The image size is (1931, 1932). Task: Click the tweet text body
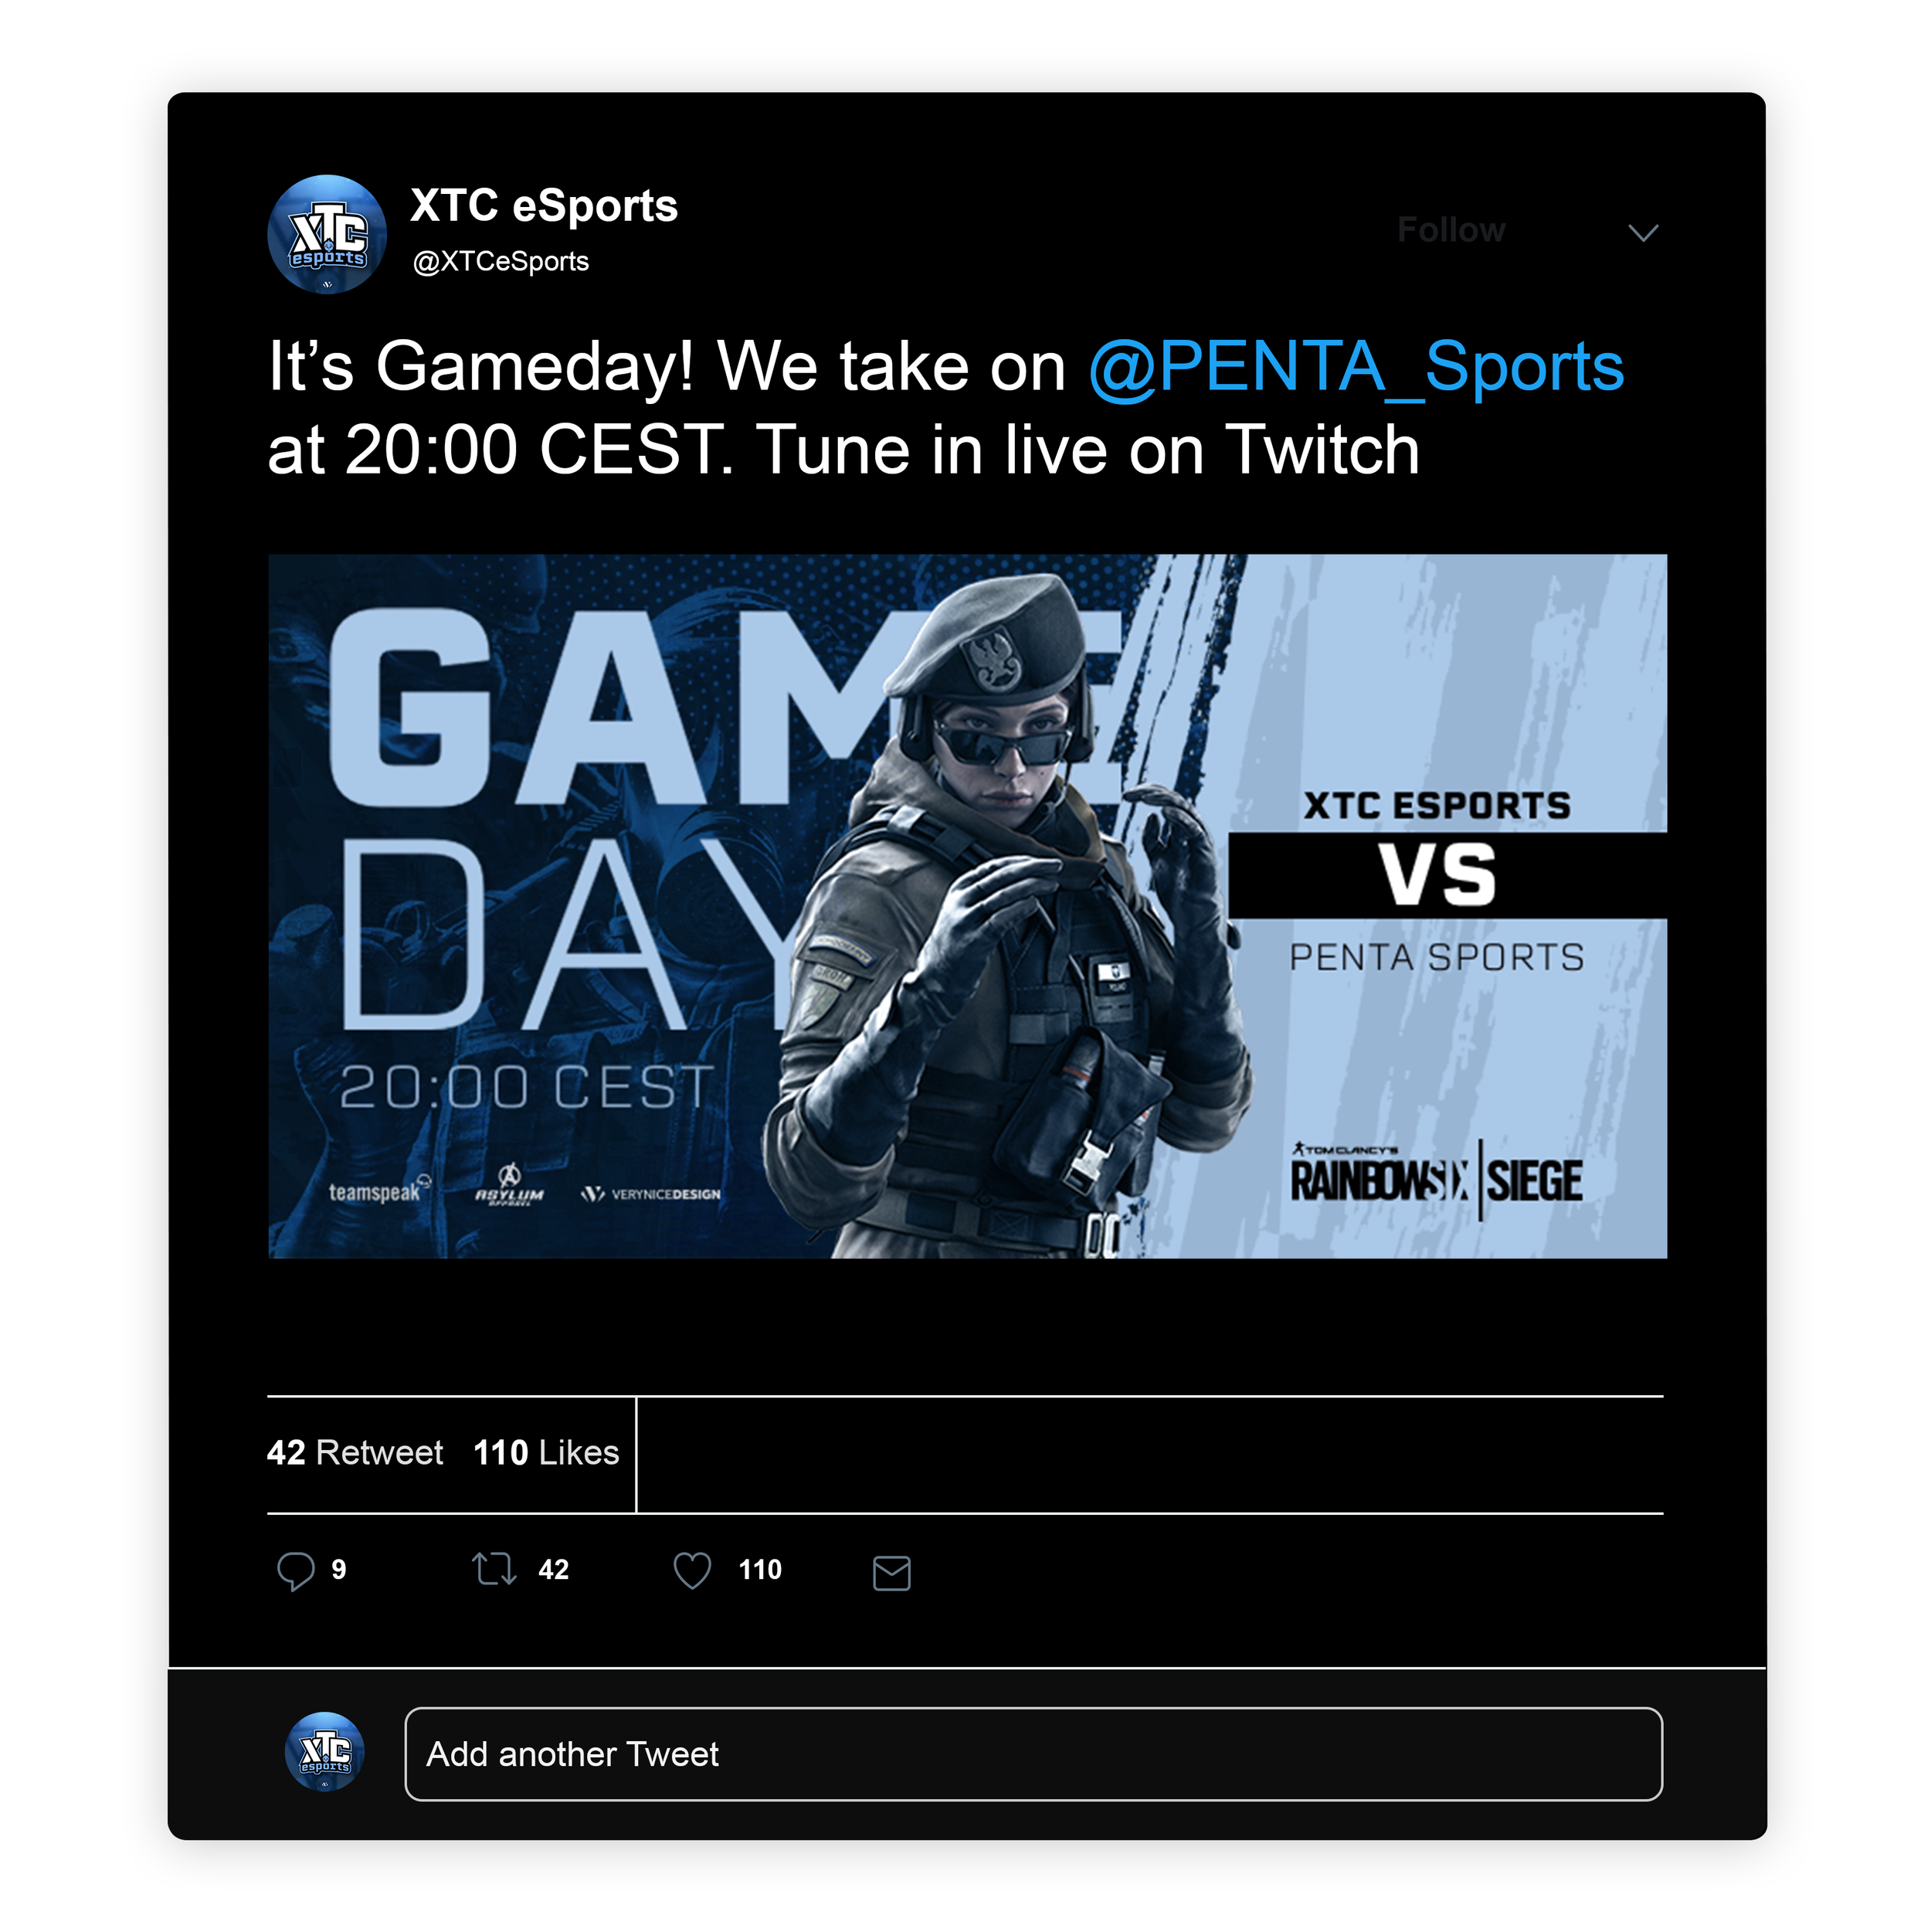click(x=946, y=407)
